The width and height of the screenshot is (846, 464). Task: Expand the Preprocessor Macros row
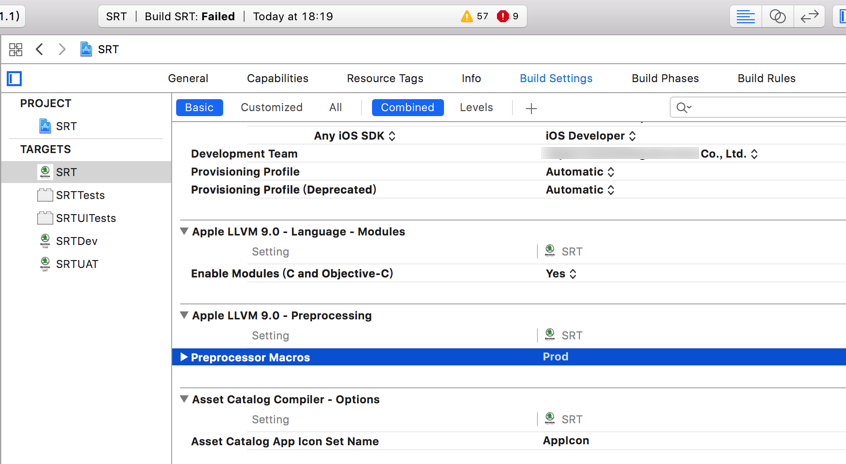point(184,357)
